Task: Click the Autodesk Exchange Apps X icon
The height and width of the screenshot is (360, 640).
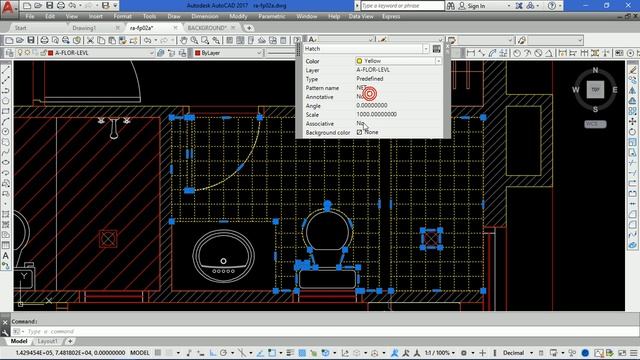Action: click(519, 6)
